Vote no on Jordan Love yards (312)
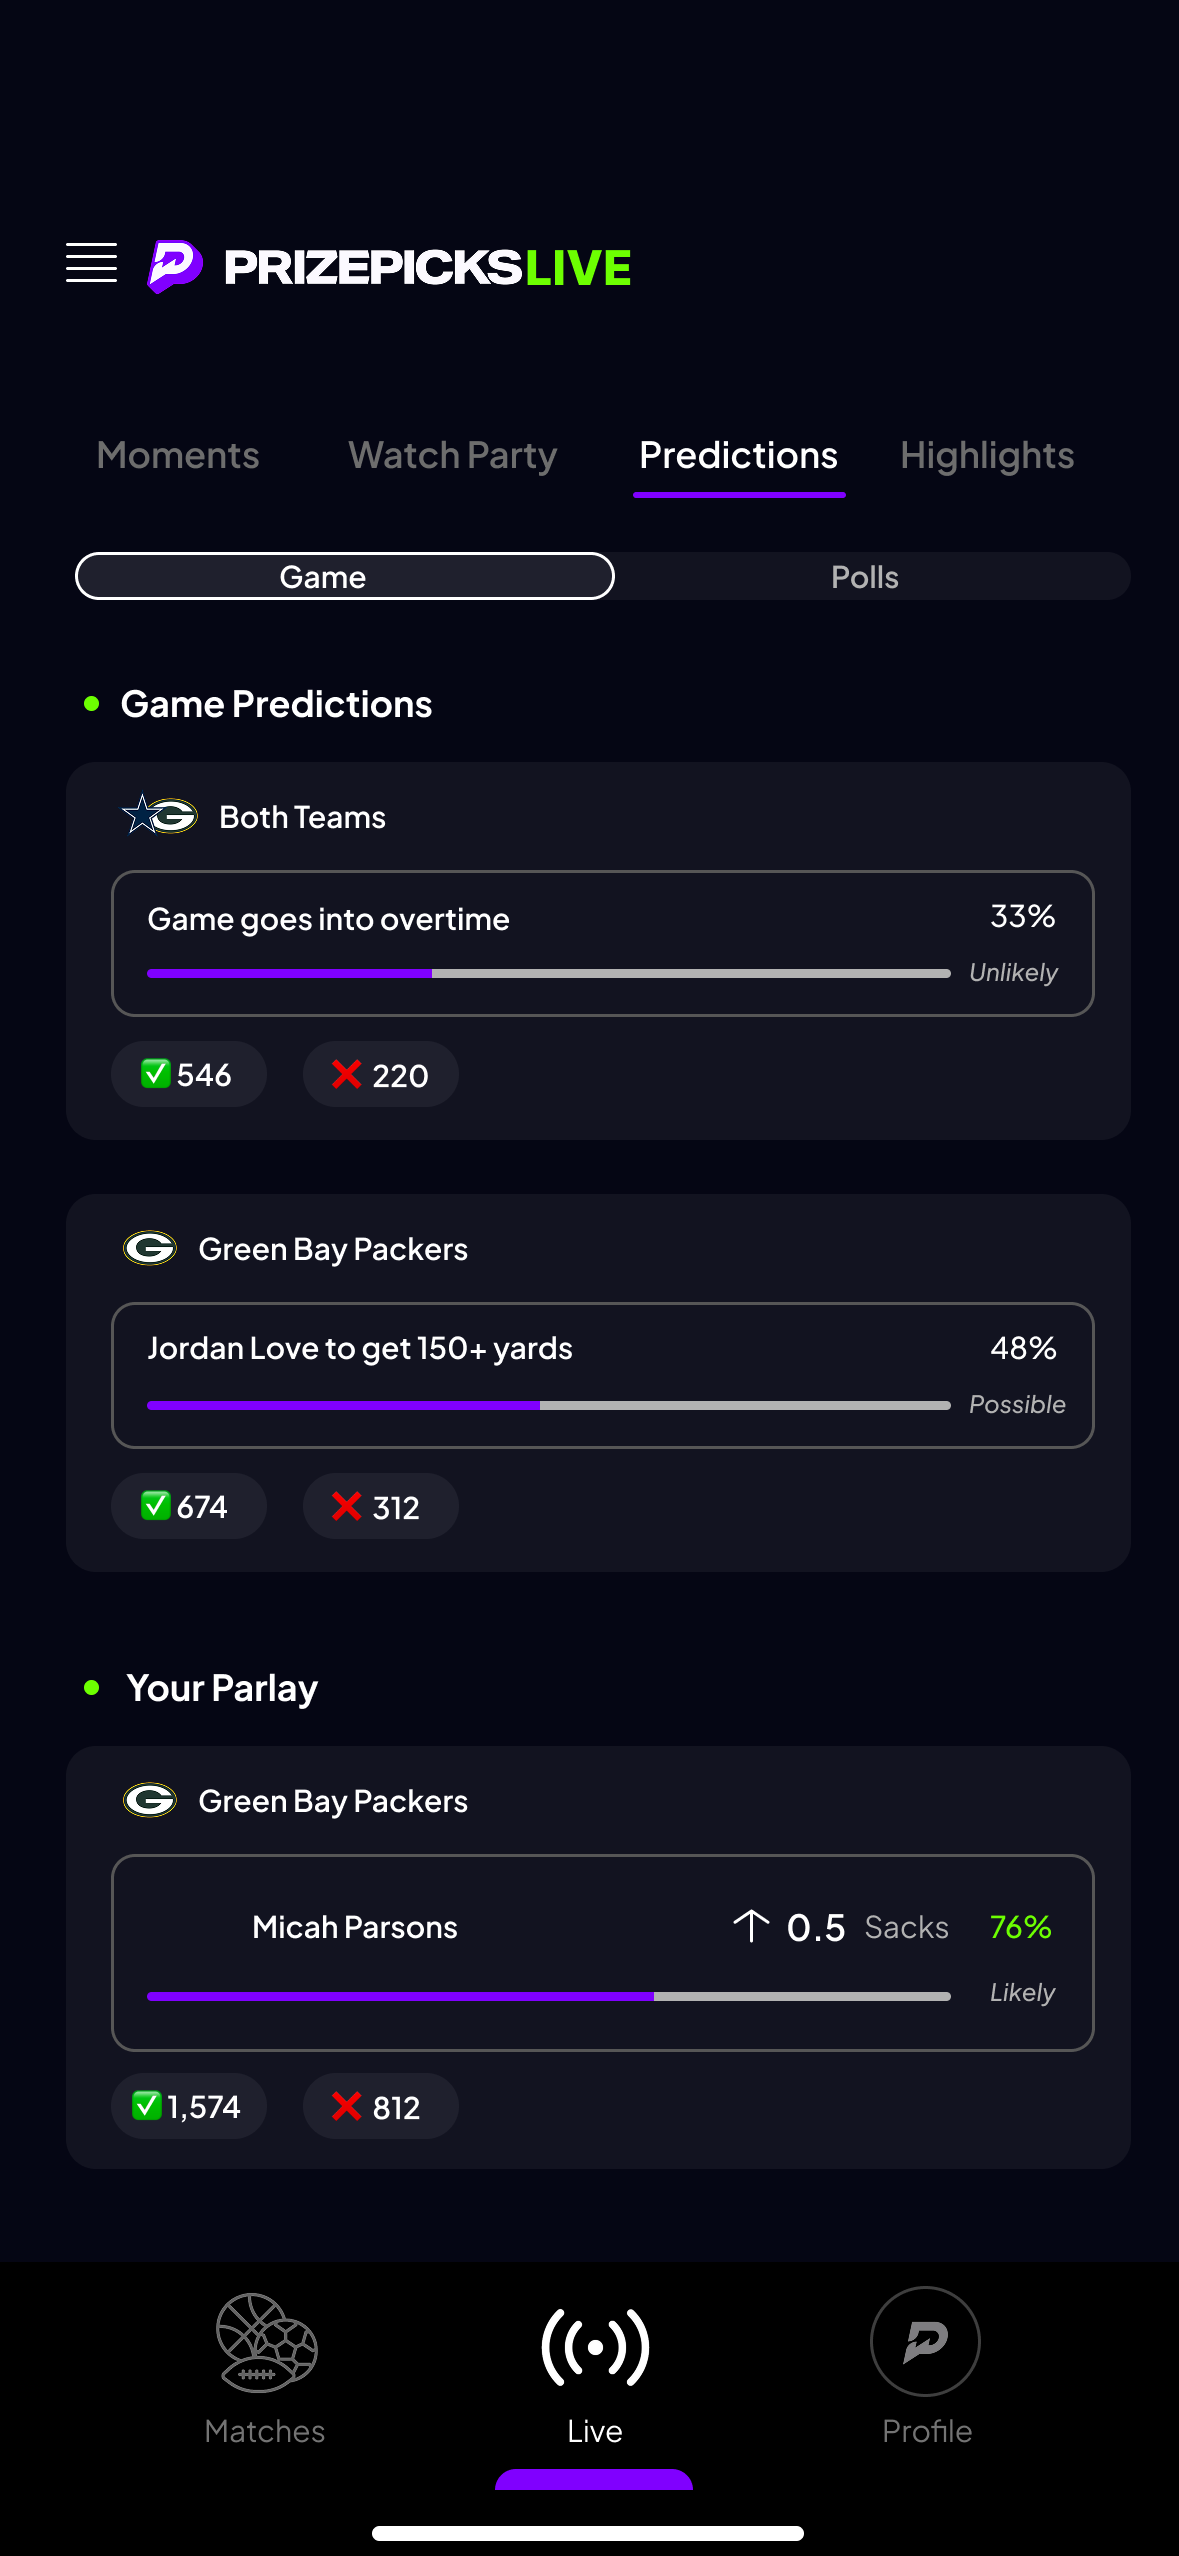 coord(380,1507)
